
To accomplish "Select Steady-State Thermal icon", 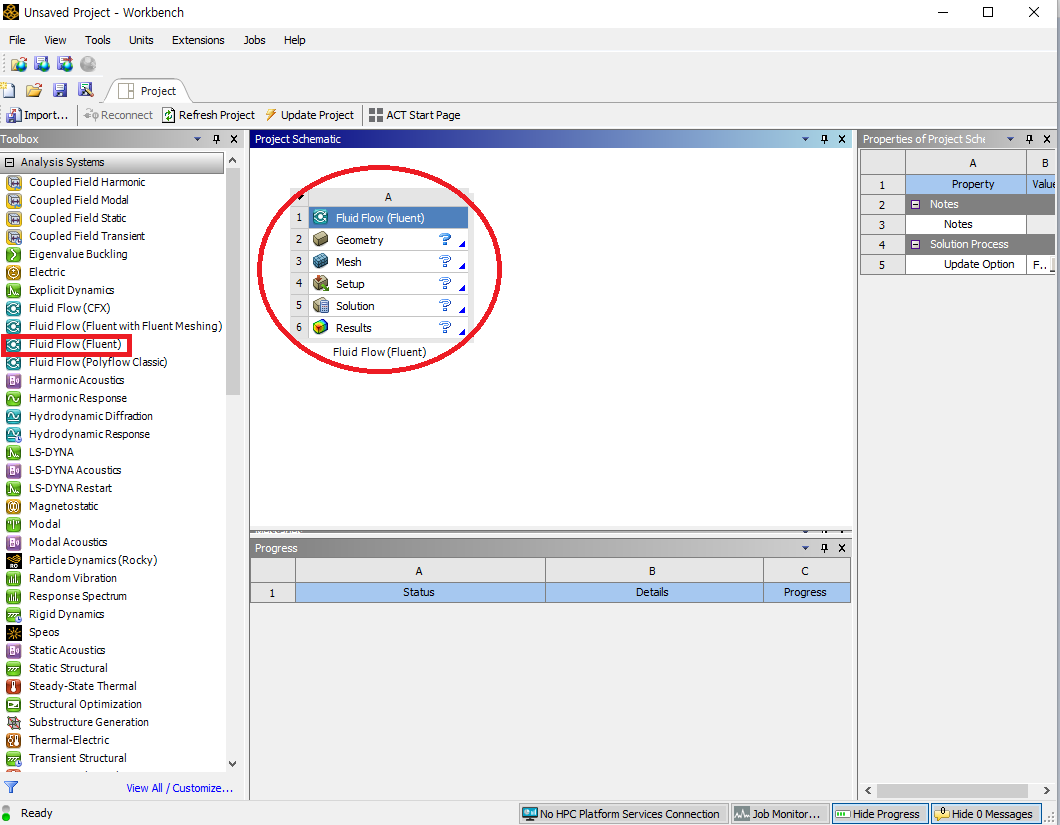I will click(14, 686).
